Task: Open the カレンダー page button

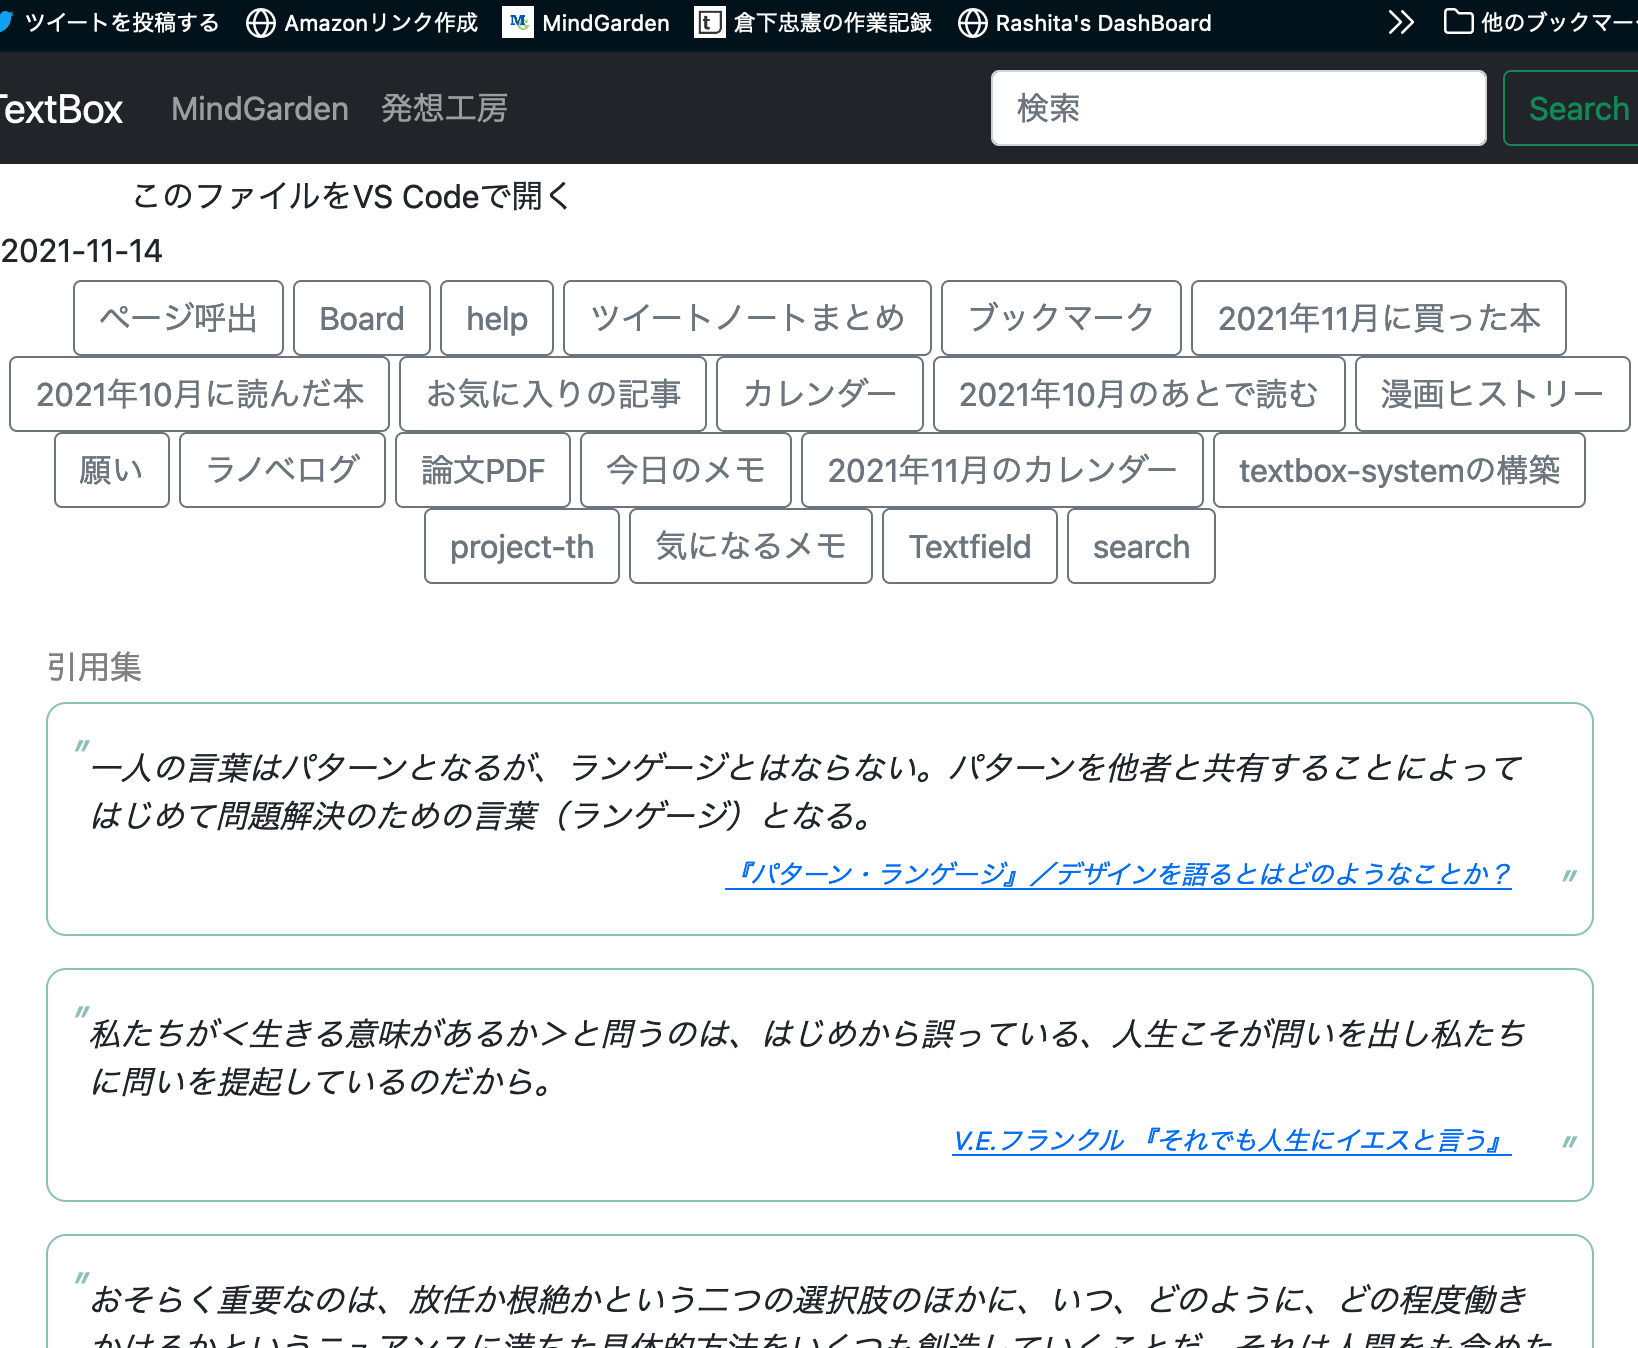Action: pyautogui.click(x=820, y=394)
